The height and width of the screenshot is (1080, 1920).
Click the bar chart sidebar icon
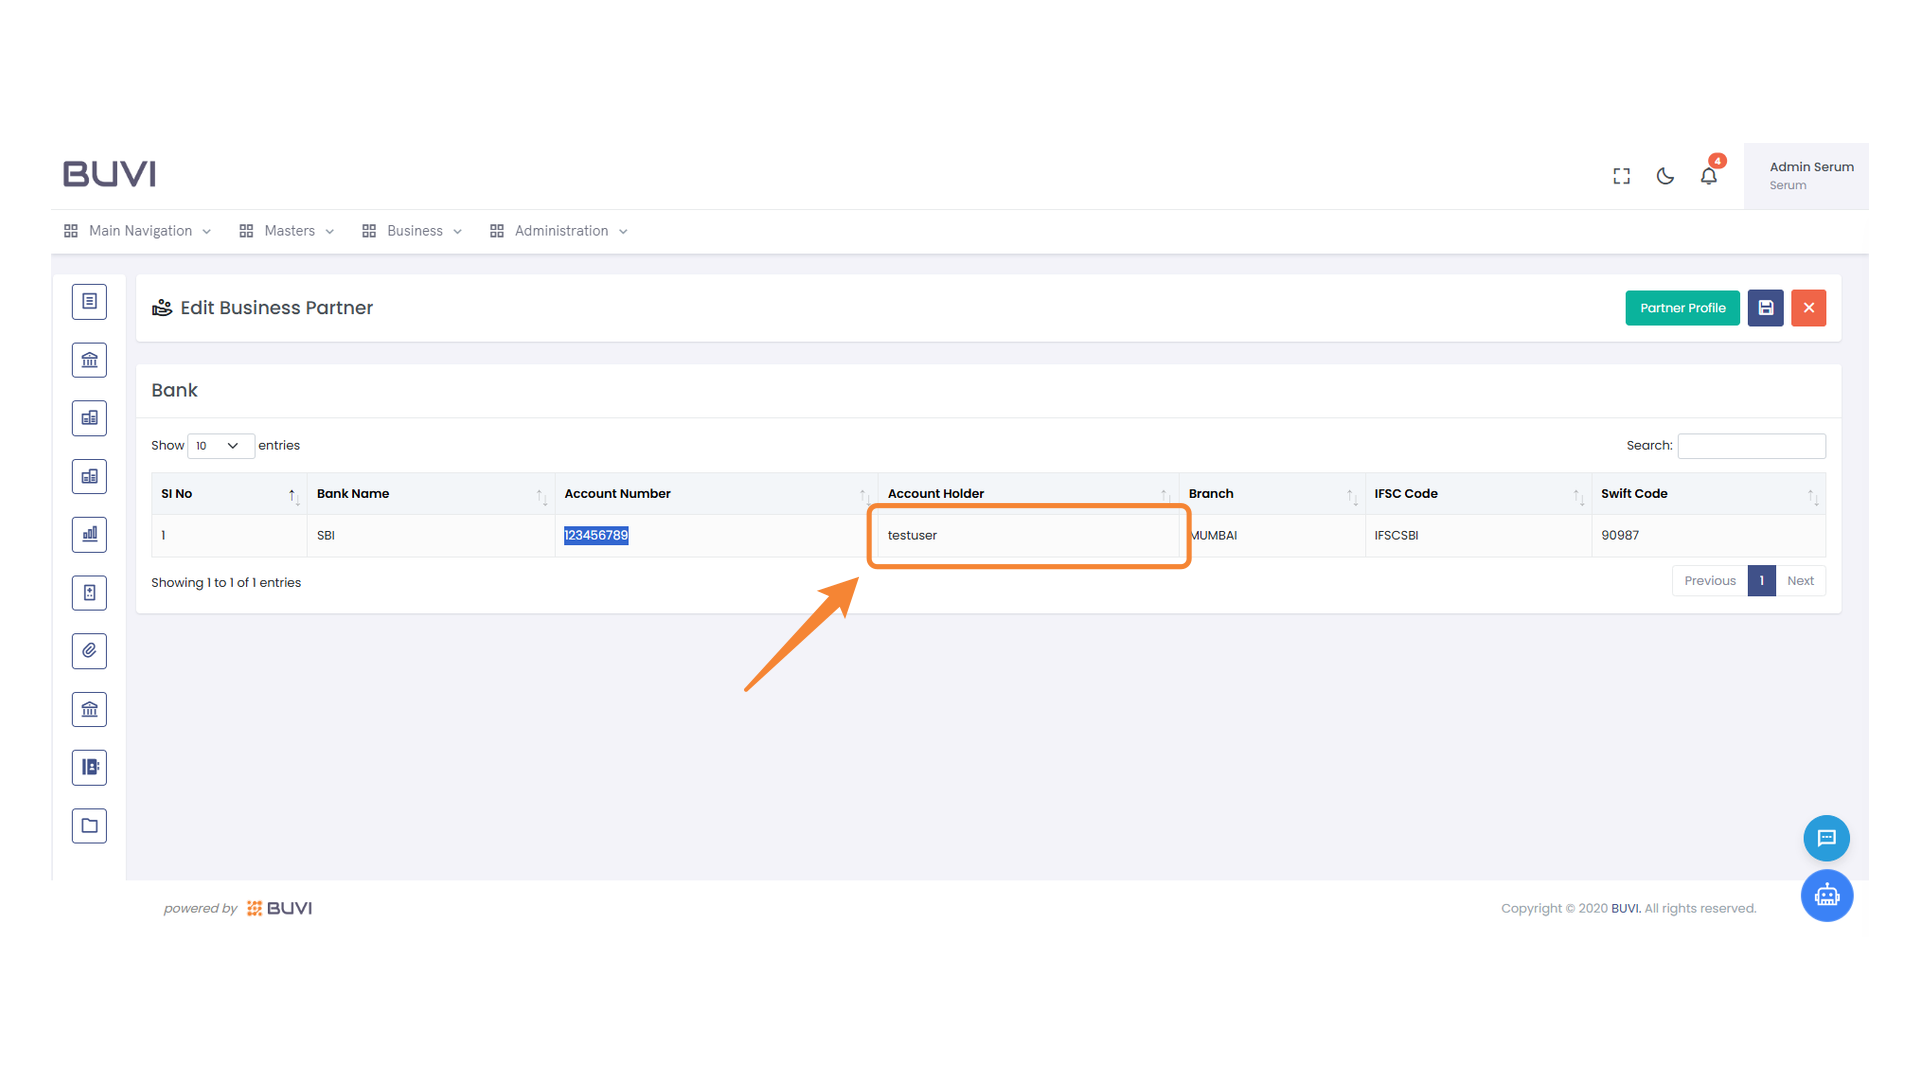click(x=89, y=534)
